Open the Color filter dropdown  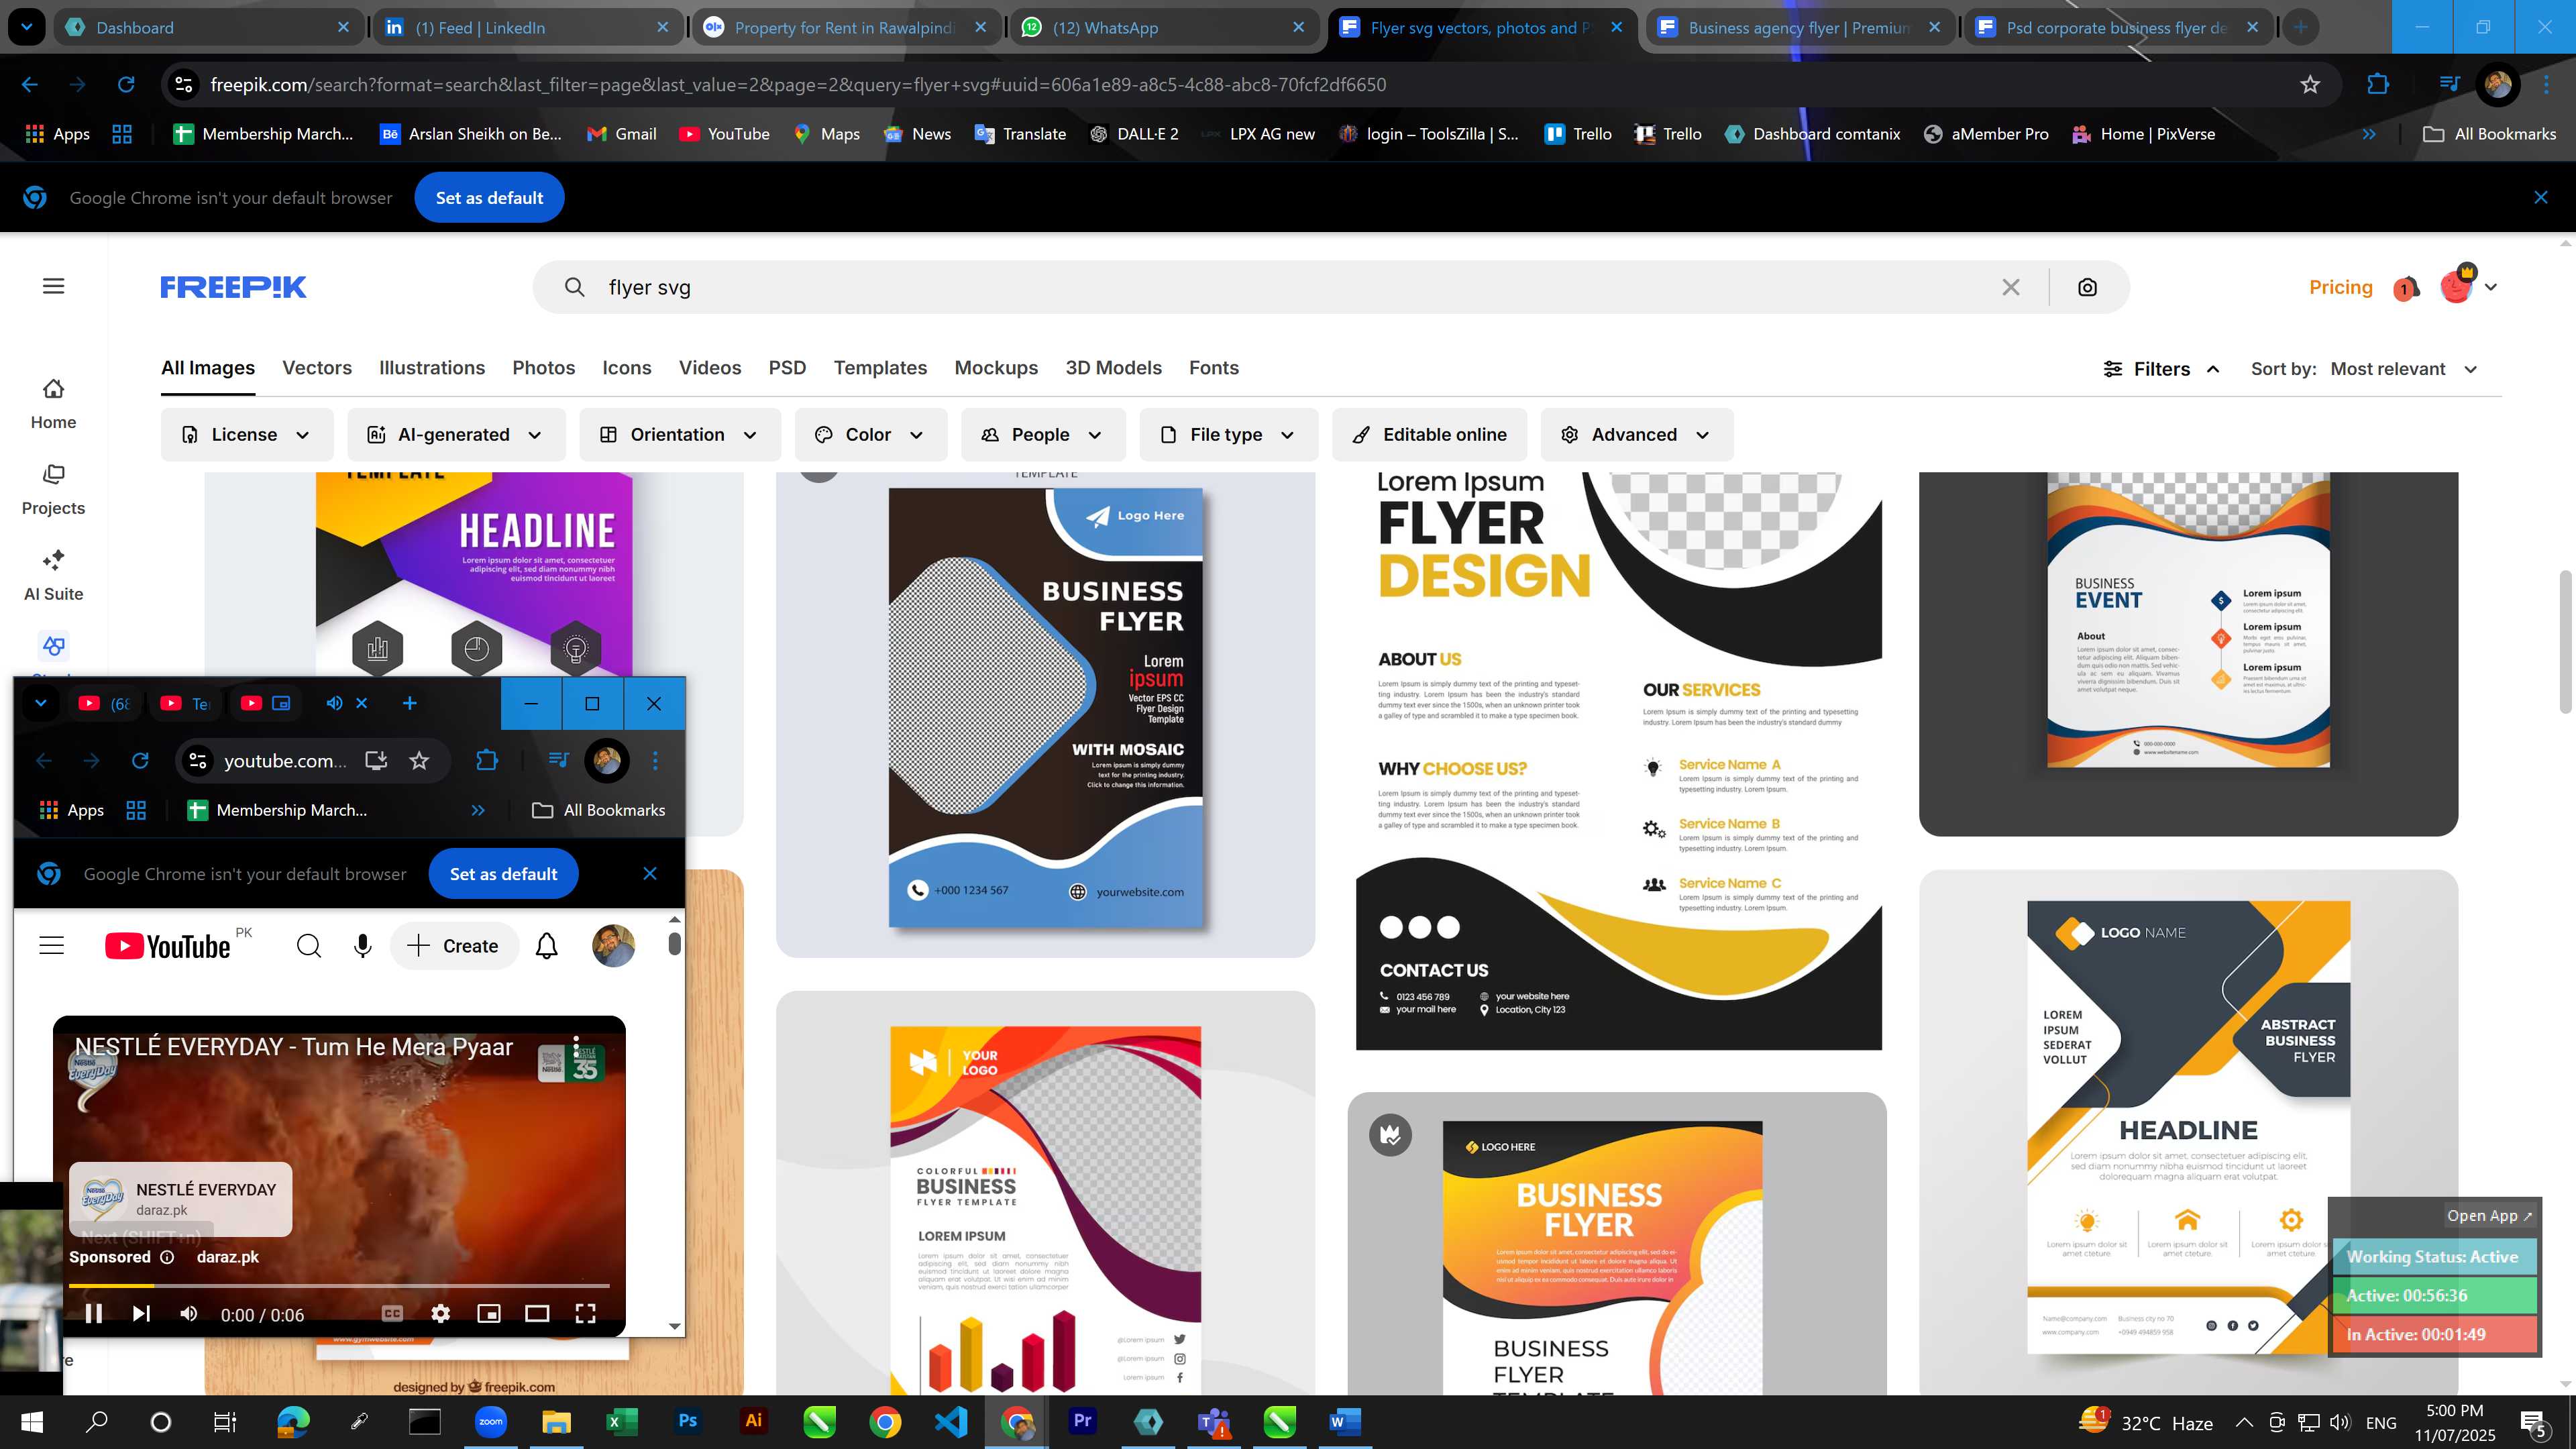(x=870, y=435)
